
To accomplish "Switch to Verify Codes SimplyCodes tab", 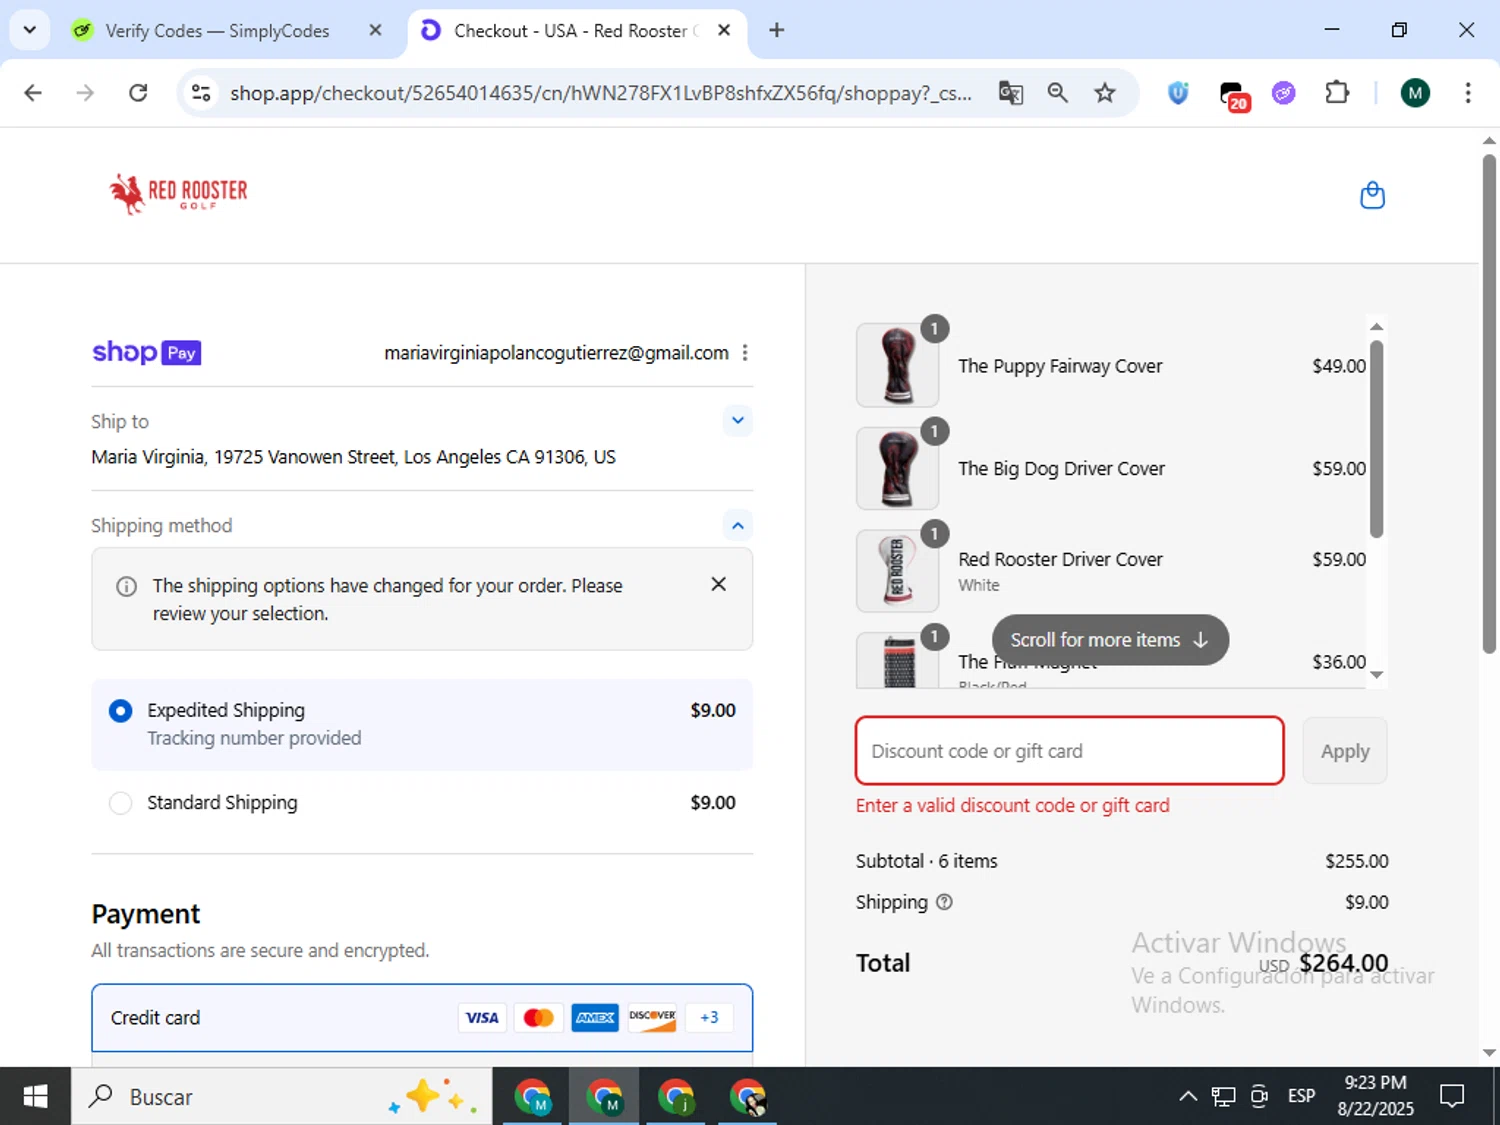I will click(217, 31).
